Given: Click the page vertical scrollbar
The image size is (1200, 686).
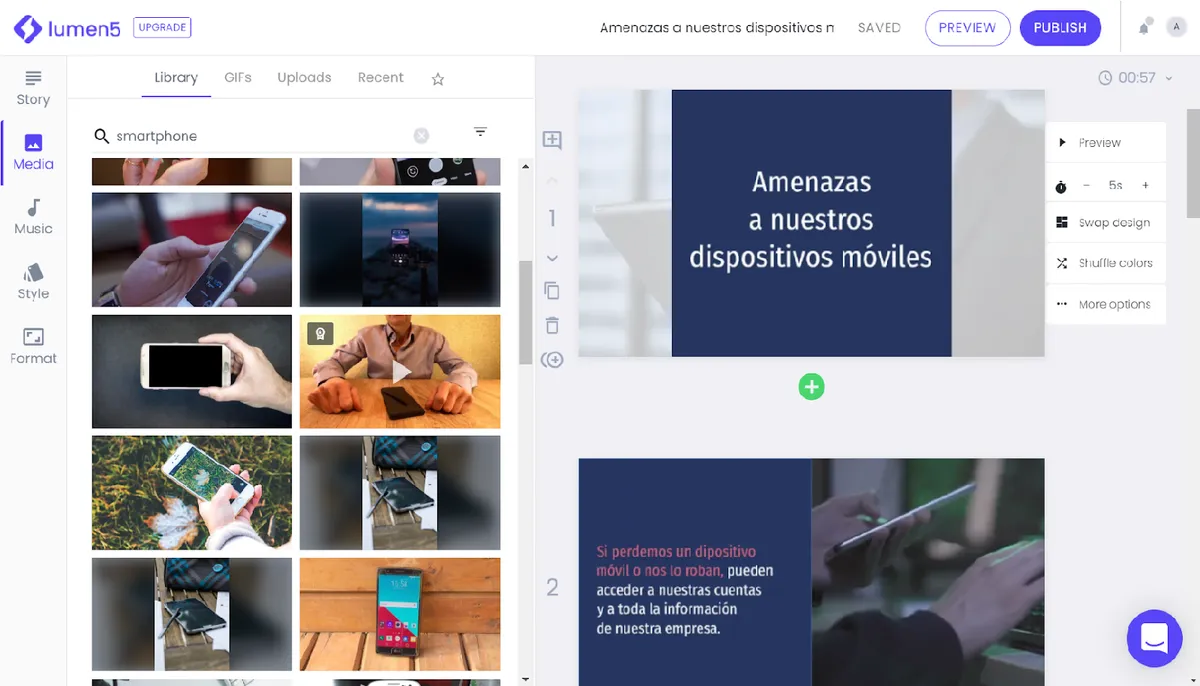Looking at the screenshot, I should tap(1193, 163).
